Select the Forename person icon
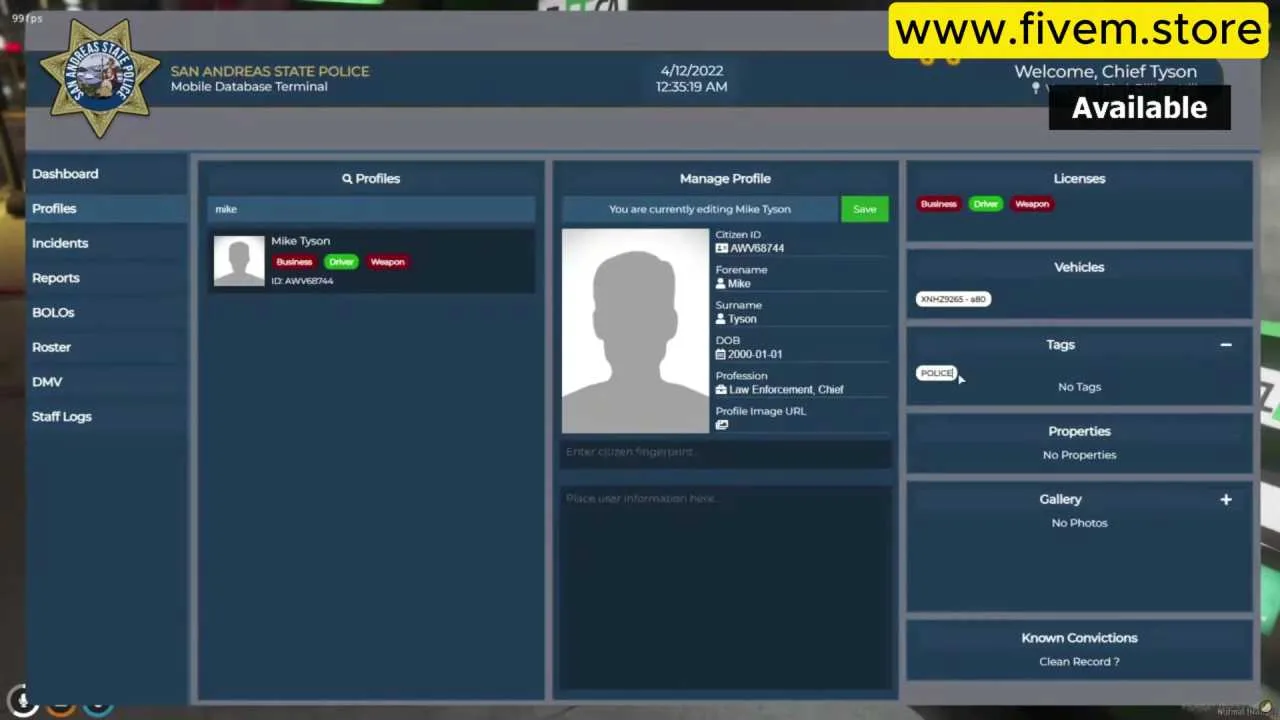Image resolution: width=1280 pixels, height=720 pixels. pyautogui.click(x=722, y=283)
